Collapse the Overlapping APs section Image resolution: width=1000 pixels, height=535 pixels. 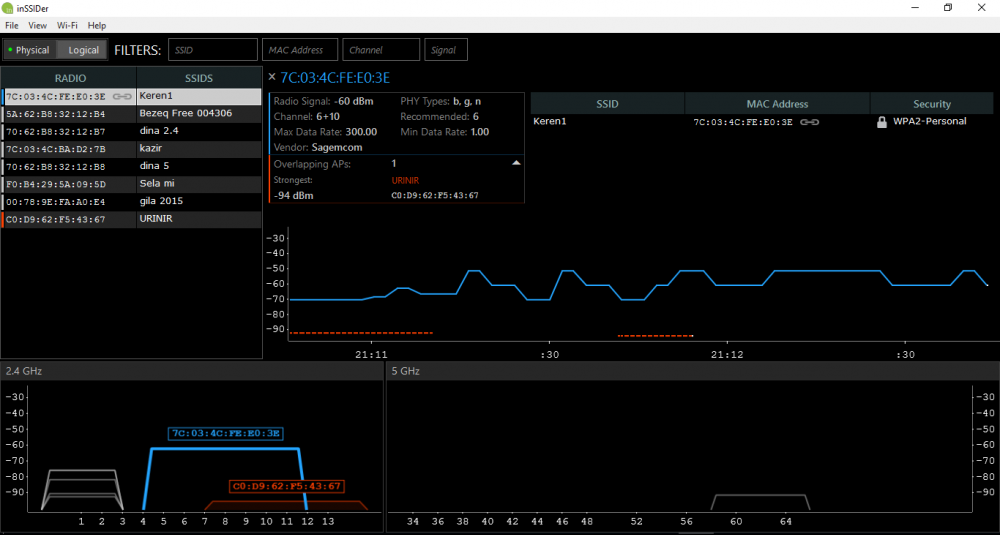[x=516, y=163]
